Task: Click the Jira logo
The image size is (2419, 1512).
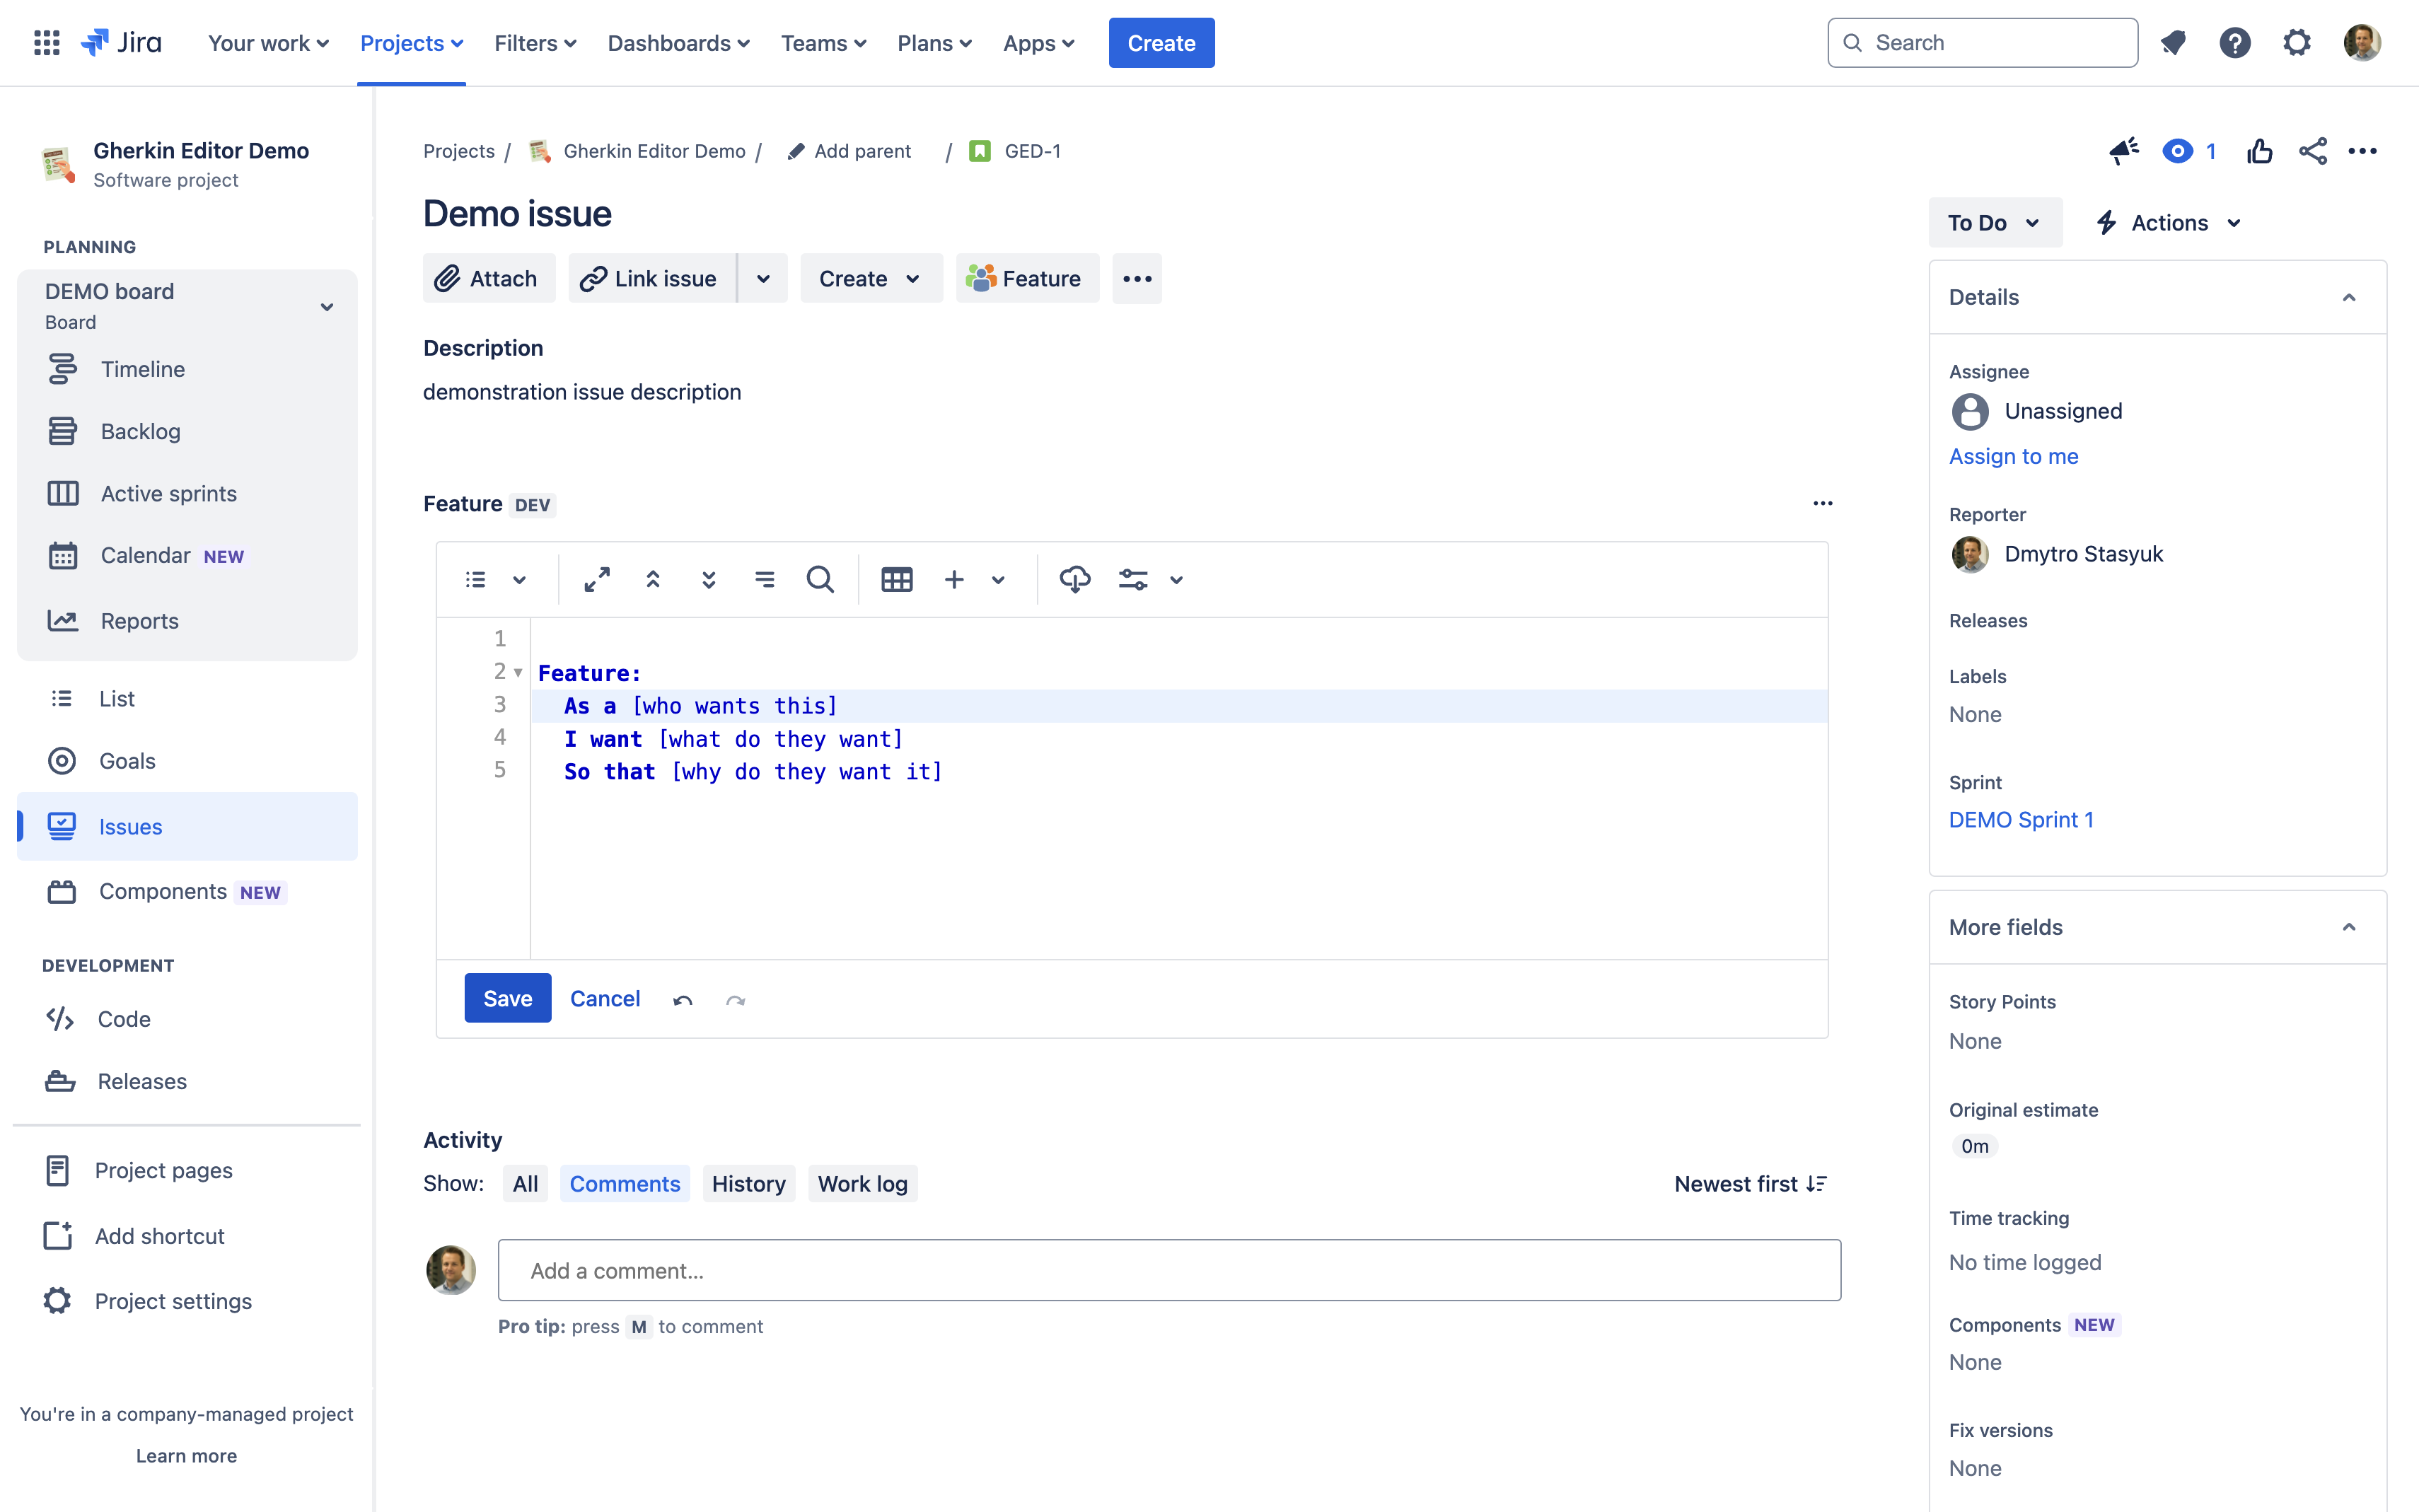Action: tap(121, 43)
